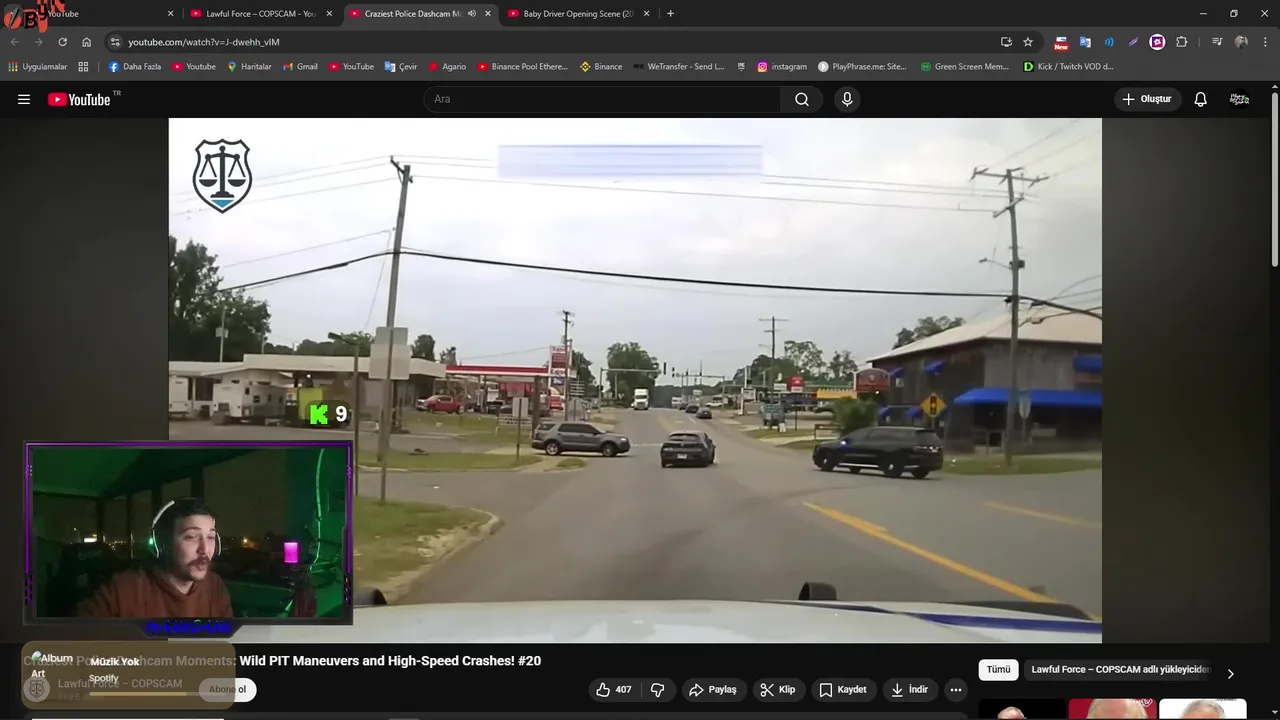Close the Baby Driver Opening Scene tab
The height and width of the screenshot is (720, 1280).
[x=646, y=14]
